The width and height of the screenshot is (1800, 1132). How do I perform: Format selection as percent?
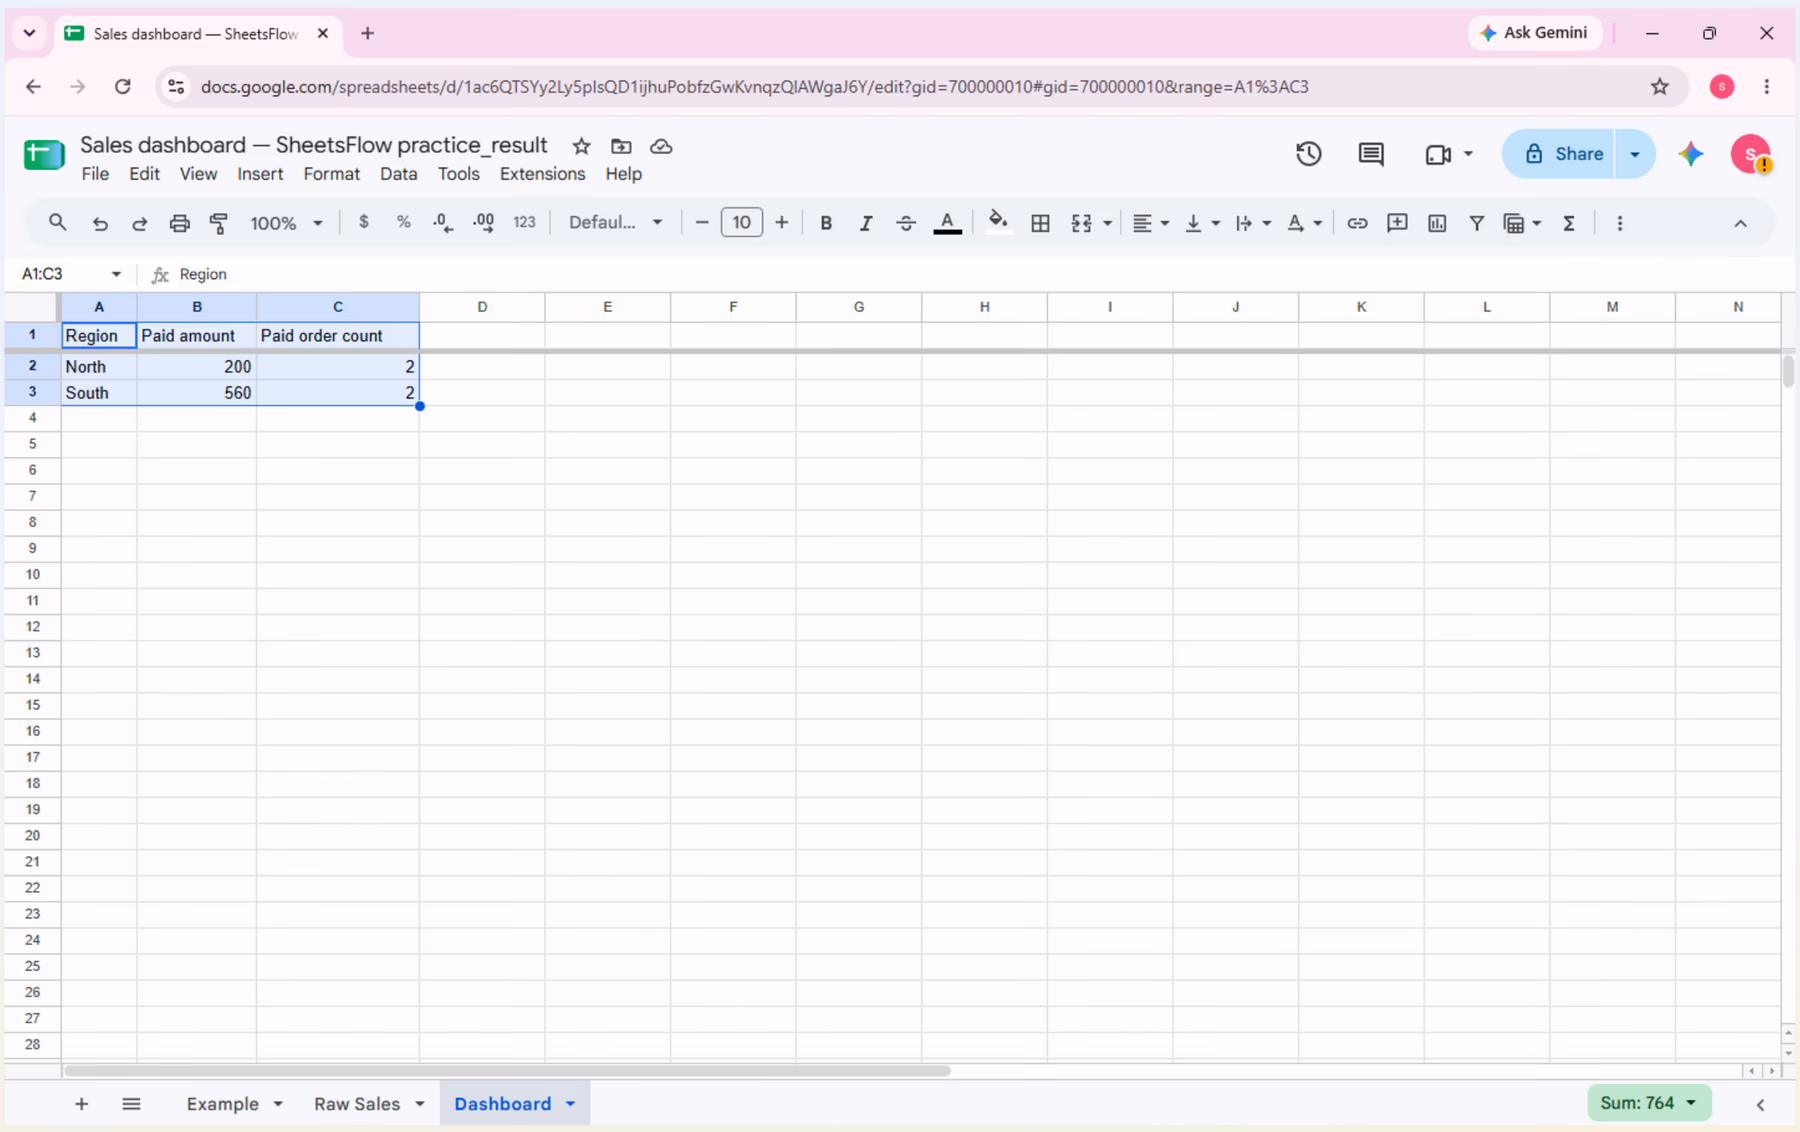pos(403,222)
